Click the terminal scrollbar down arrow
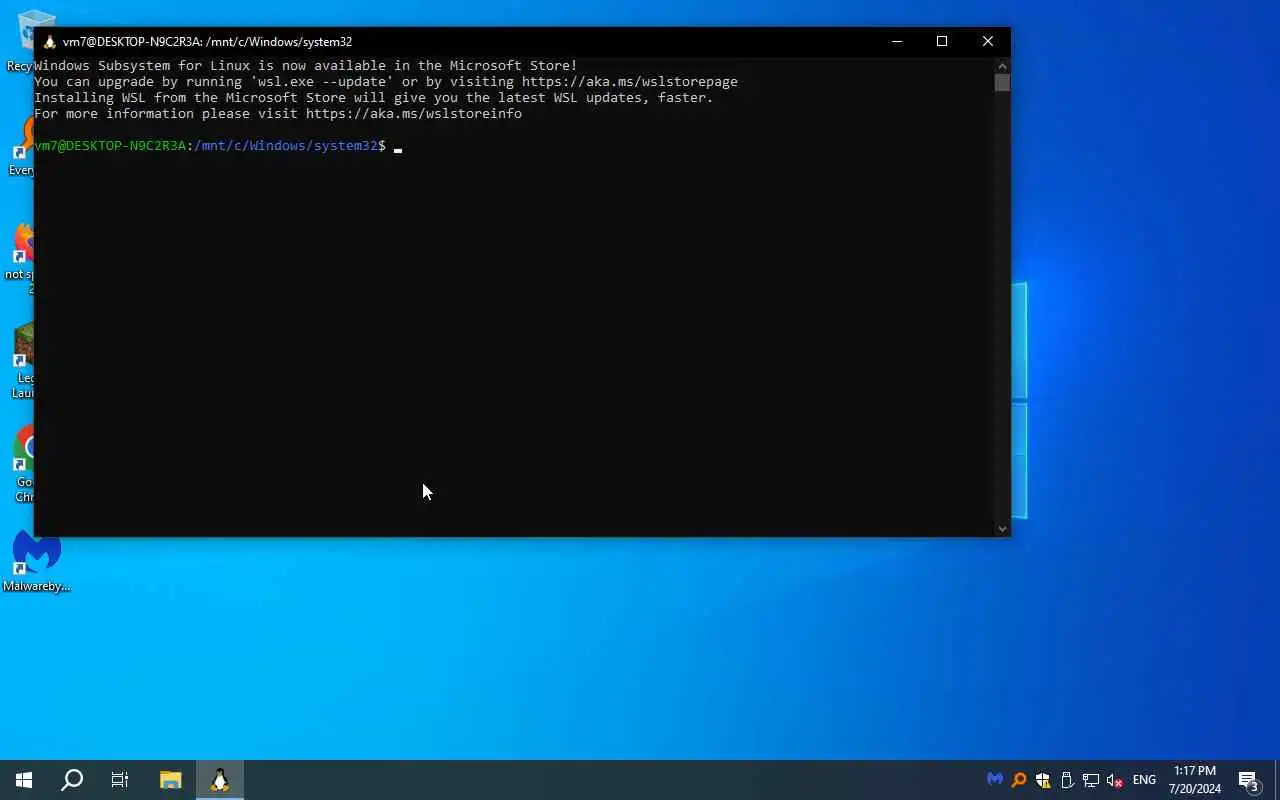Screen dimensions: 1280x800 (1002, 528)
